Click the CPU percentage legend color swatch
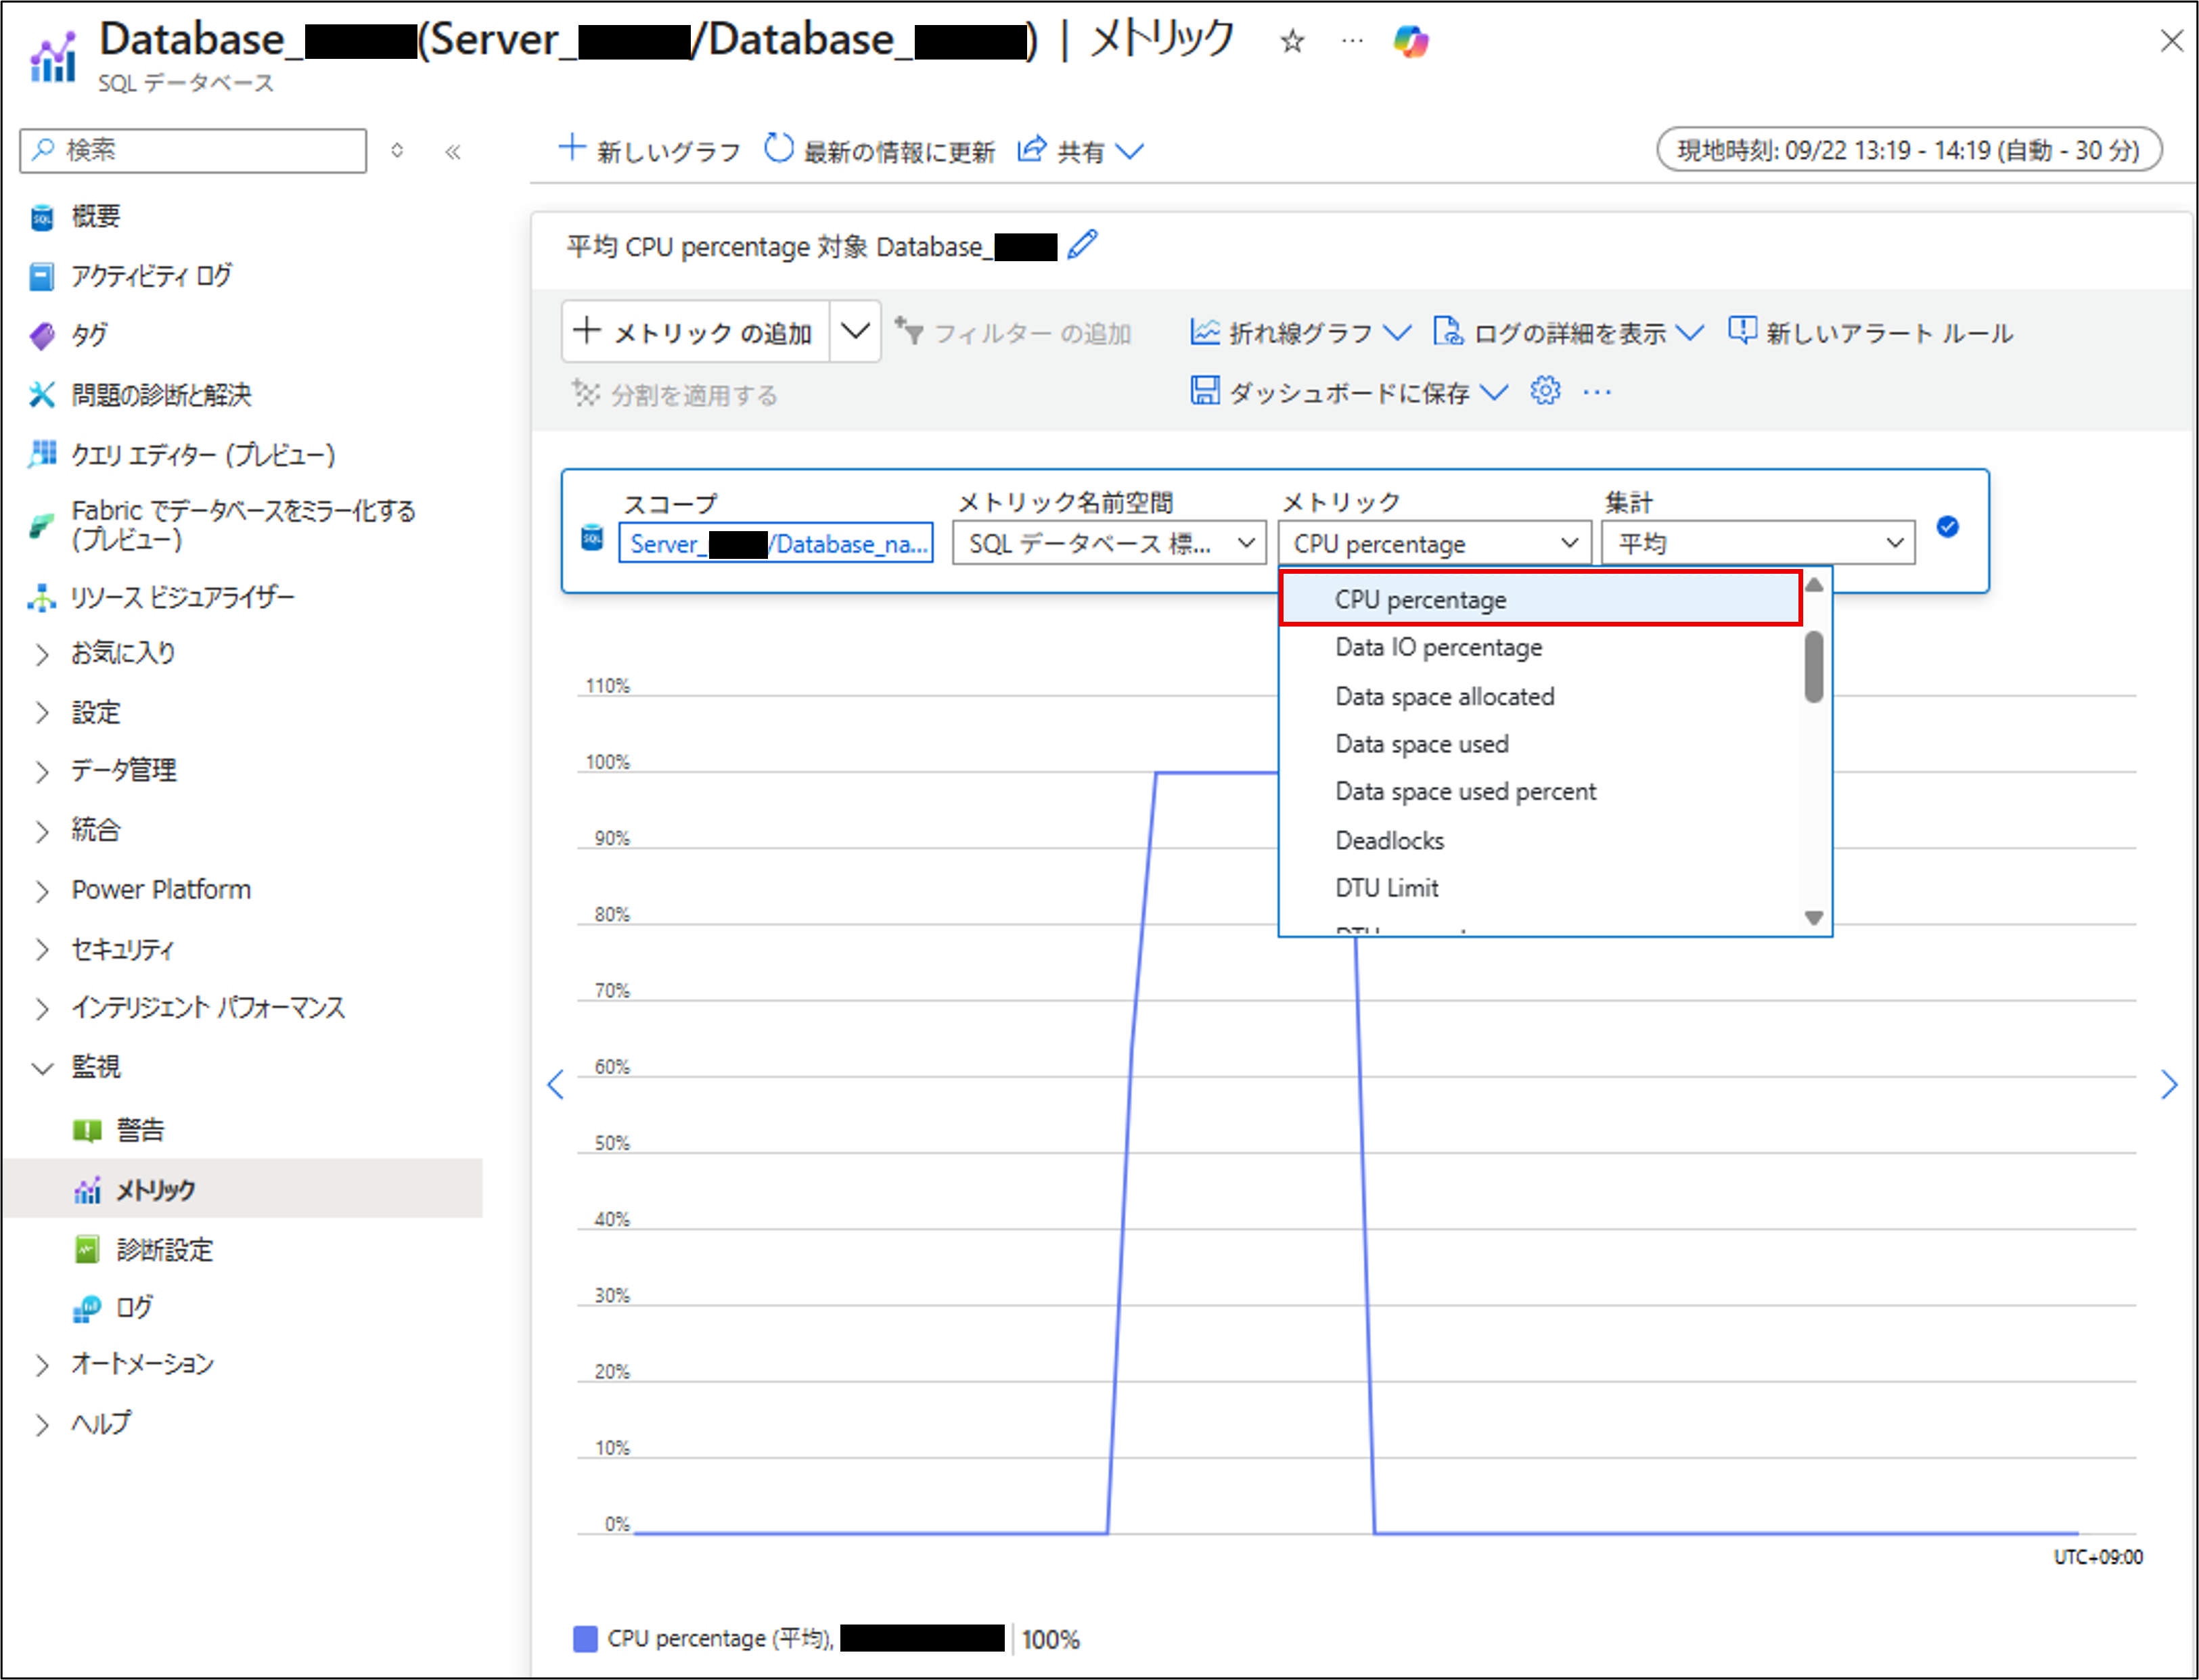Image resolution: width=2199 pixels, height=1680 pixels. [585, 1638]
